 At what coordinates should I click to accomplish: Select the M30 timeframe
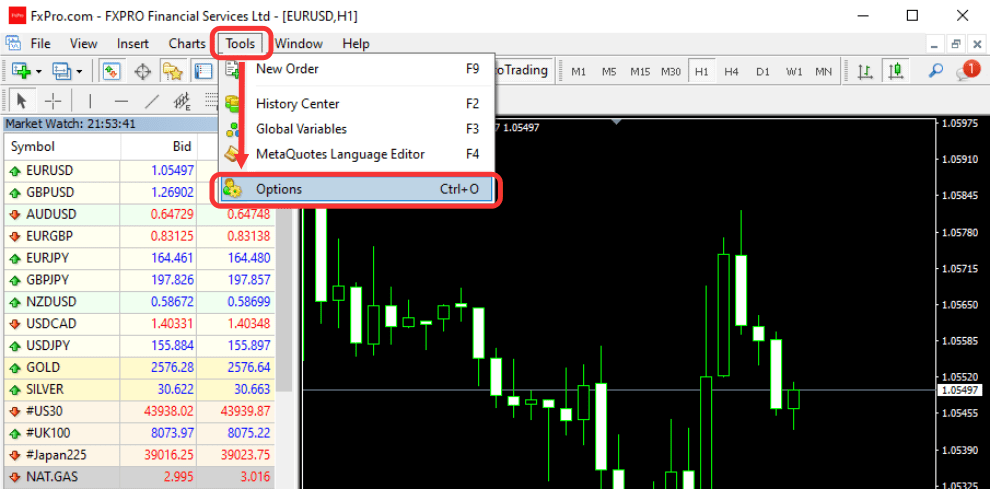[671, 71]
